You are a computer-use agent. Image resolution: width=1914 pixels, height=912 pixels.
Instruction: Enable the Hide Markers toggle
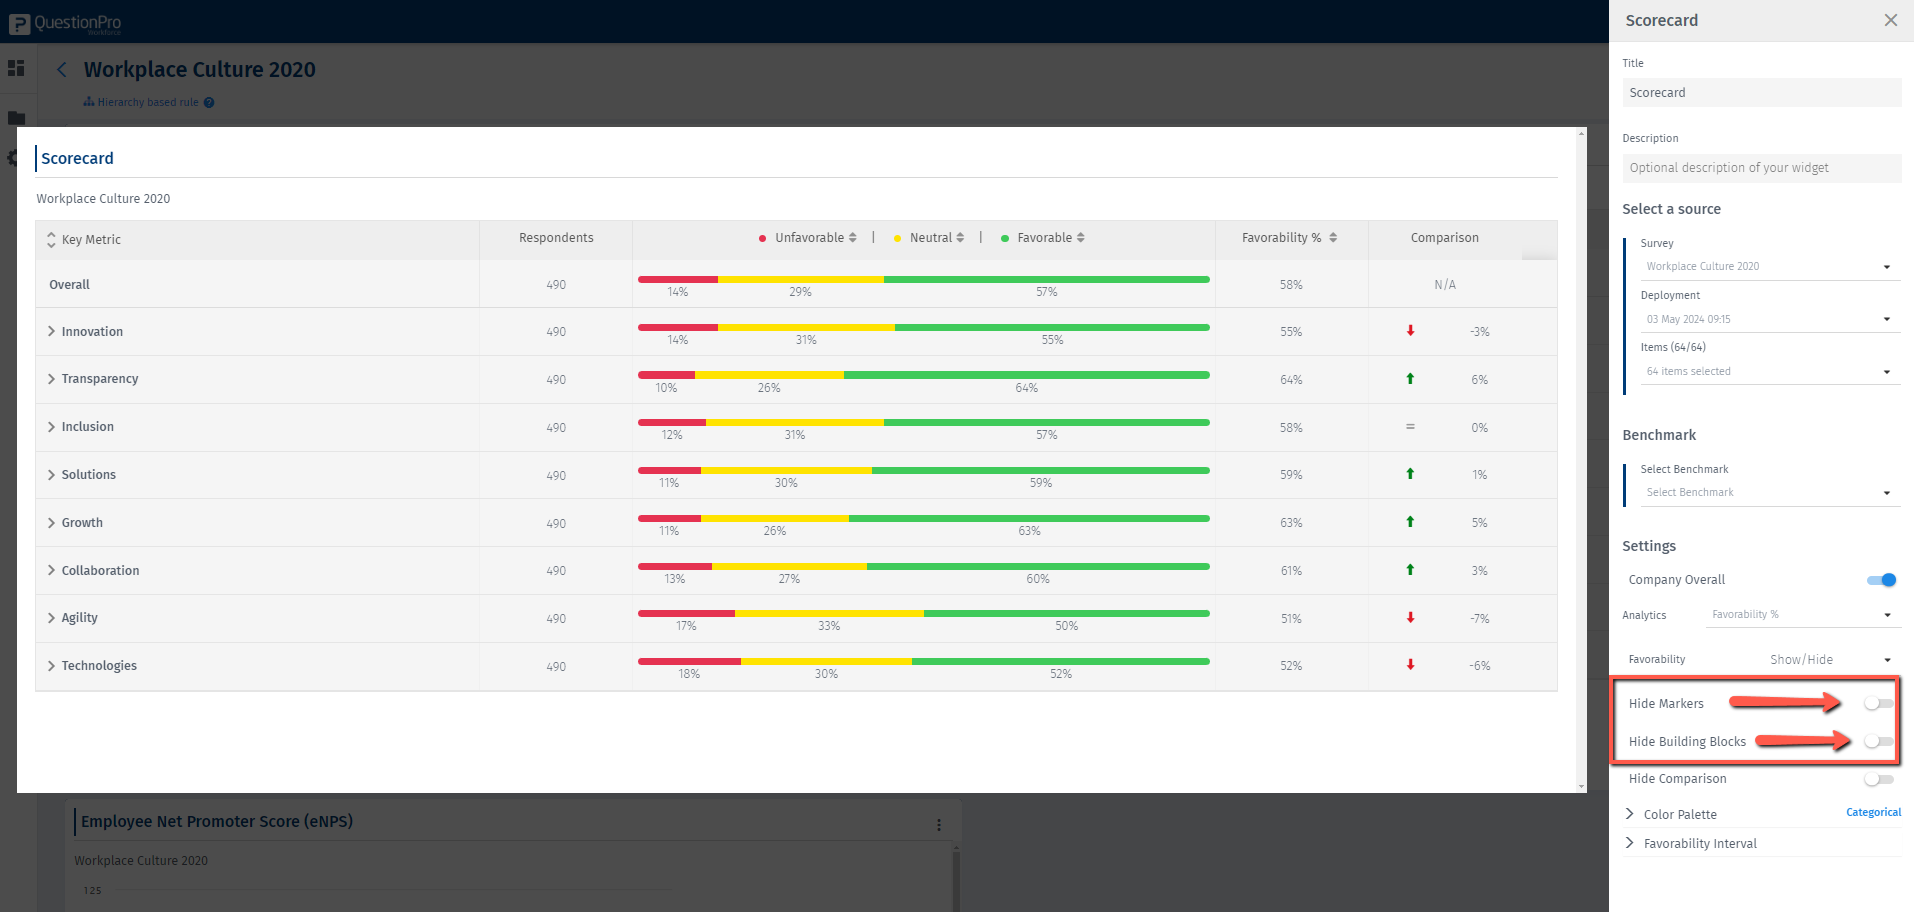click(1878, 704)
